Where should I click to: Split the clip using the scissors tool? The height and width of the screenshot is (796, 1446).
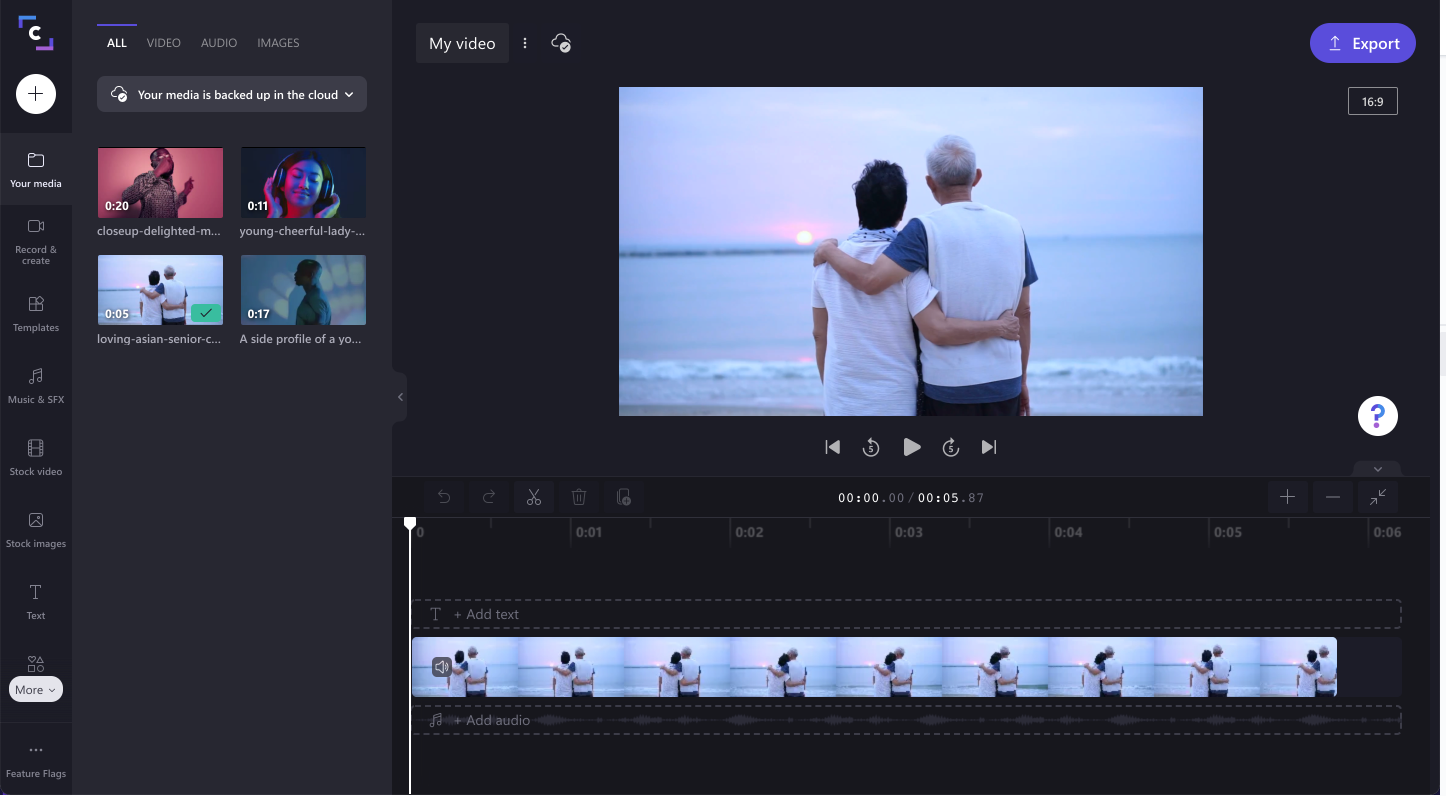click(x=534, y=497)
